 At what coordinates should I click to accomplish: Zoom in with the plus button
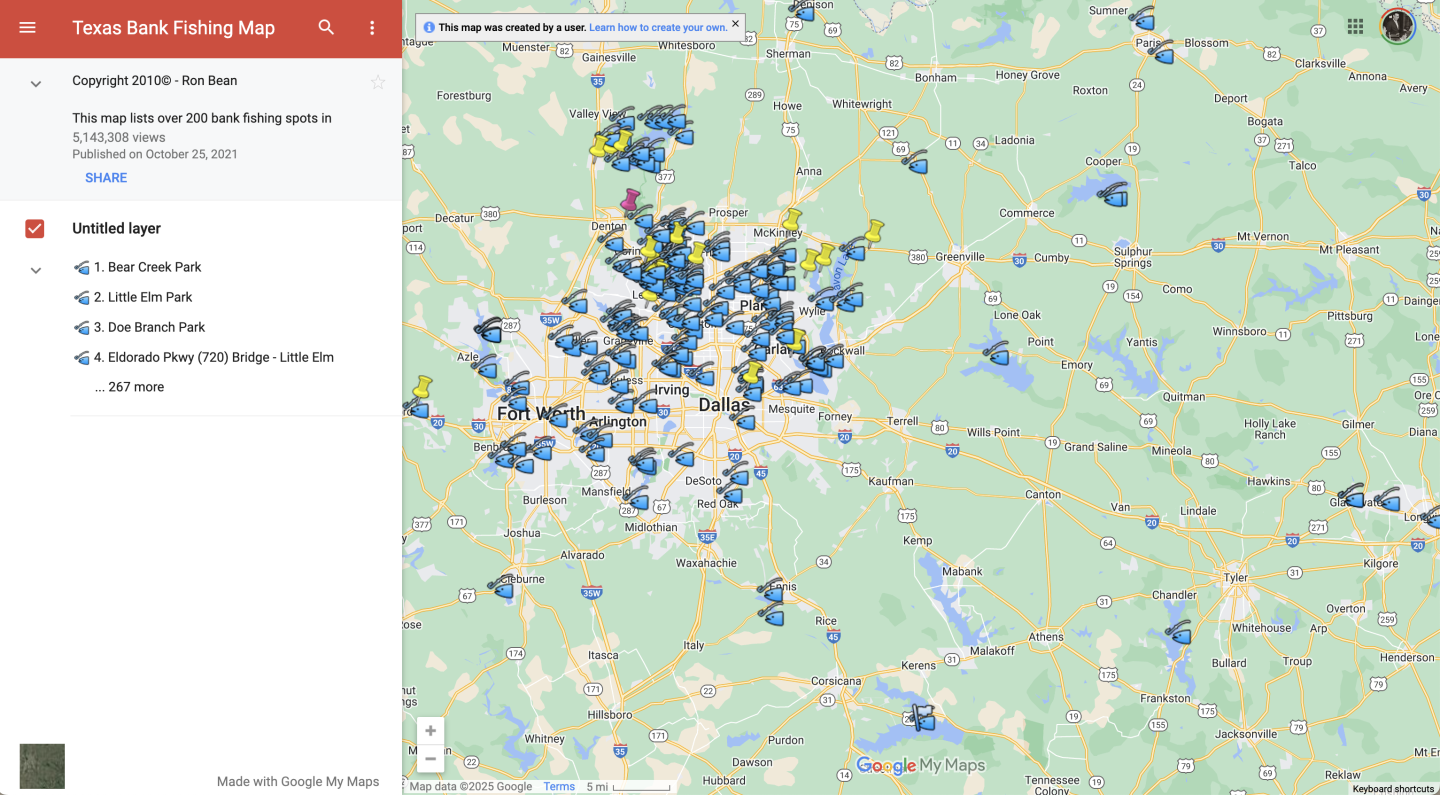coord(430,731)
